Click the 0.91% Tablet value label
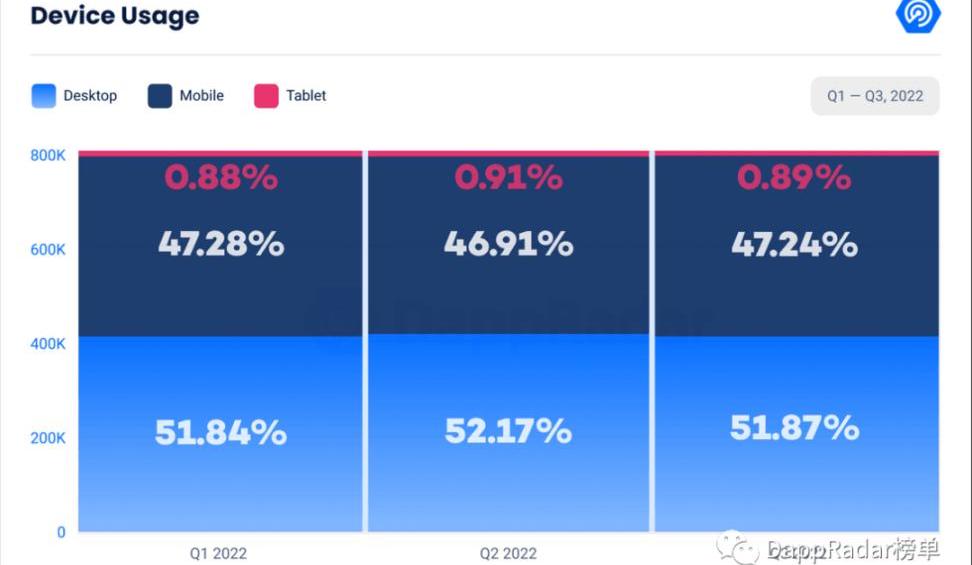Image resolution: width=972 pixels, height=565 pixels. pos(508,178)
